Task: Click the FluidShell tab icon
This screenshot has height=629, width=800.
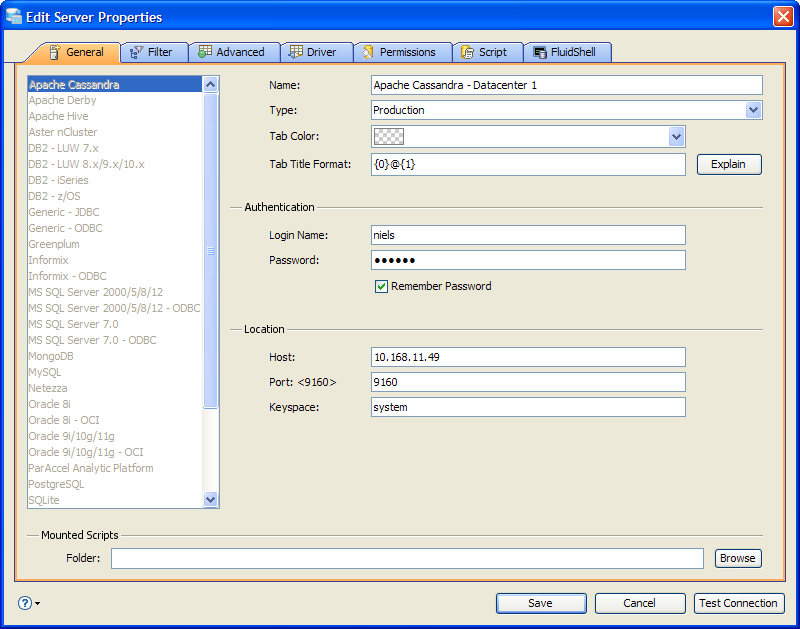Action: (540, 52)
